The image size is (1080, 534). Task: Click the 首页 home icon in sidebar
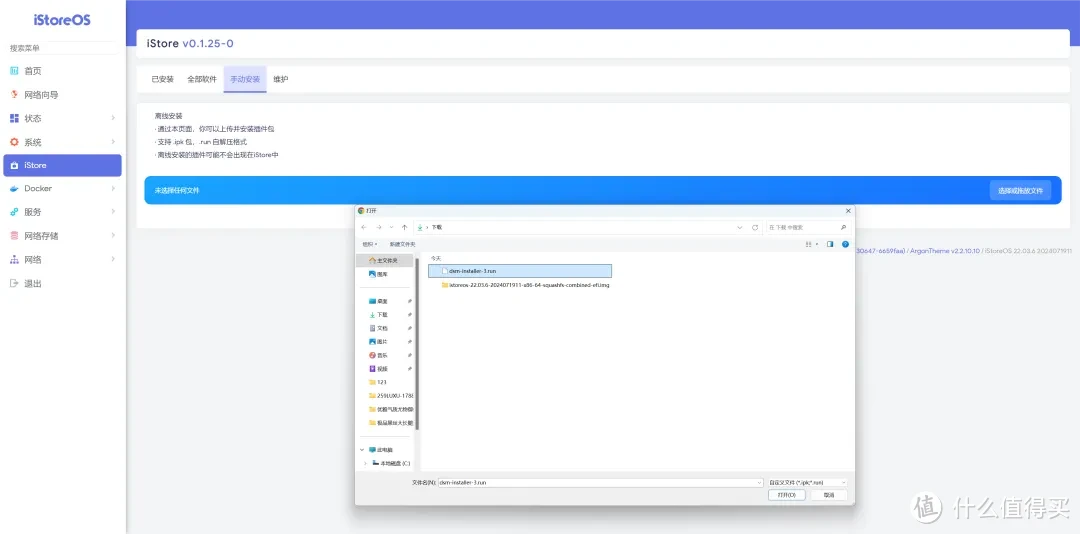(x=14, y=71)
